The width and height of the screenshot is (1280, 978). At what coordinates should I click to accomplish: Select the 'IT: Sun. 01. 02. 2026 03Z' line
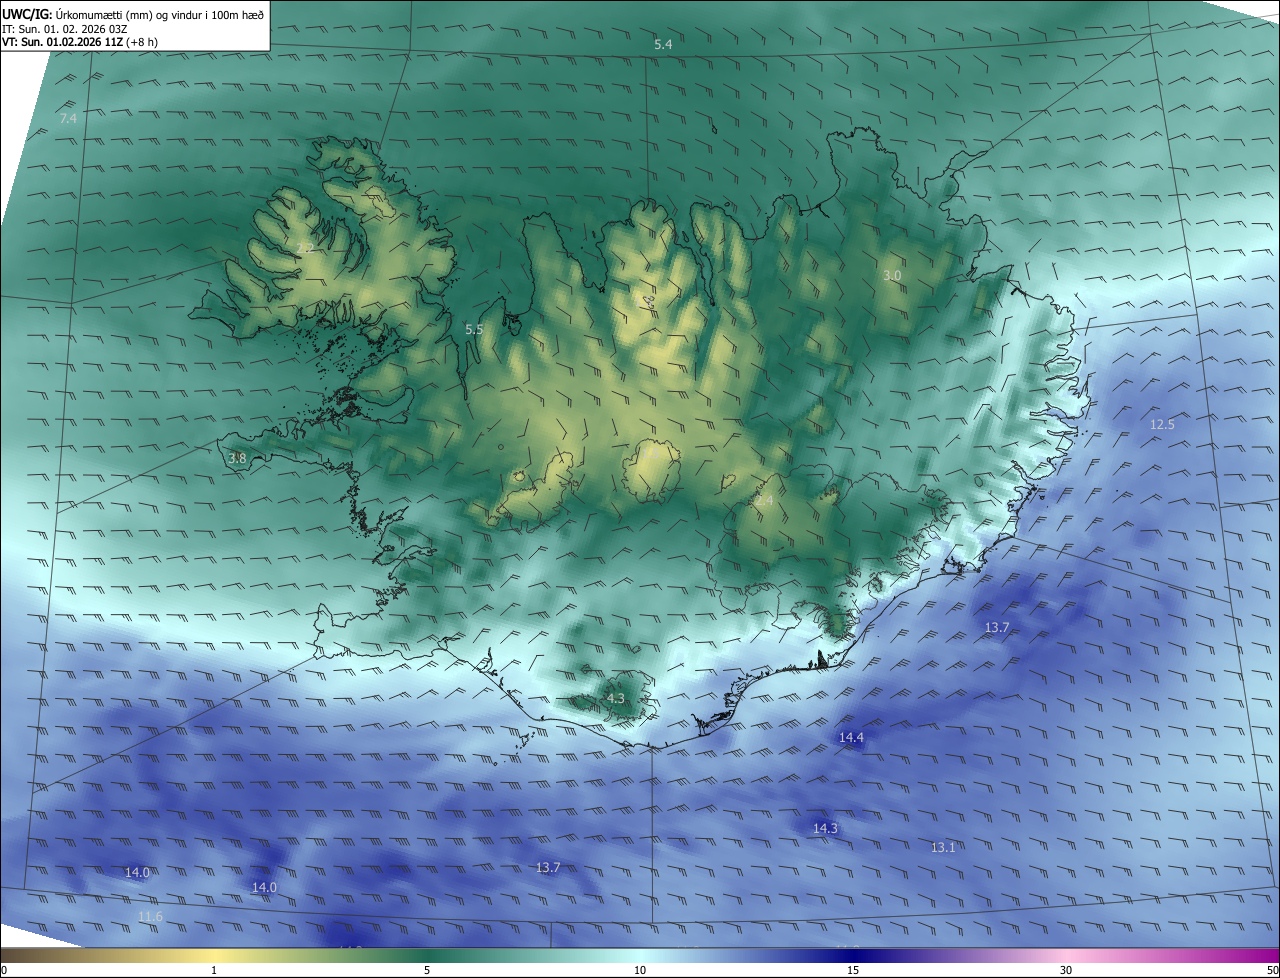click(64, 29)
